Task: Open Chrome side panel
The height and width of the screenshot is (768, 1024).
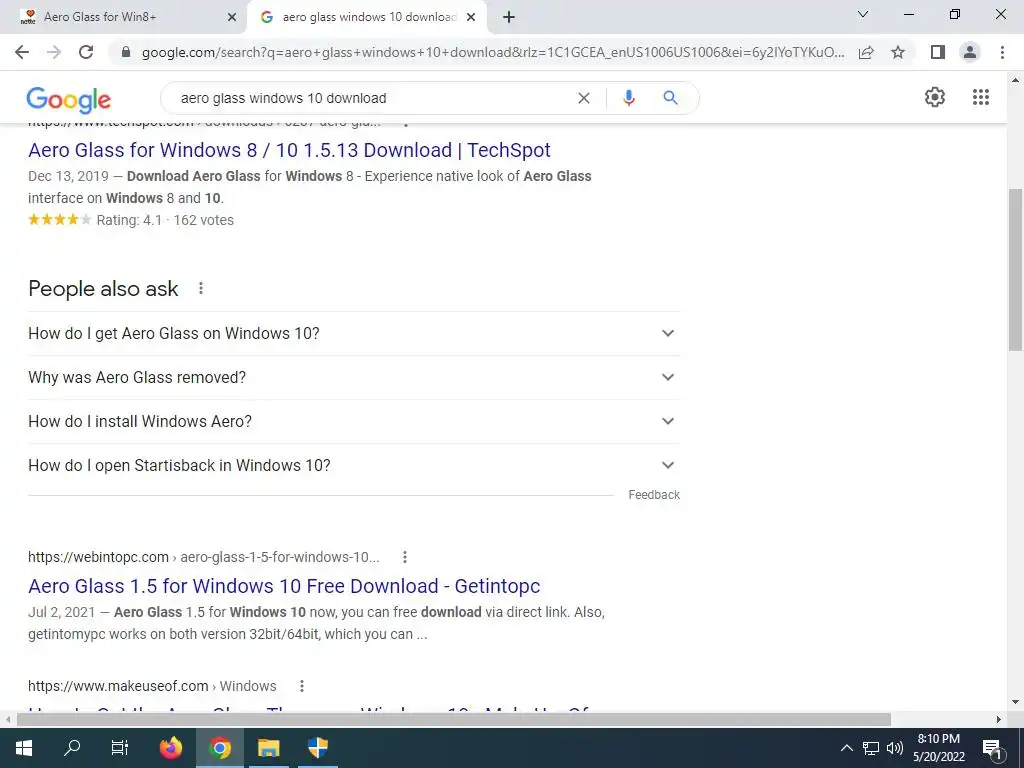Action: point(938,52)
